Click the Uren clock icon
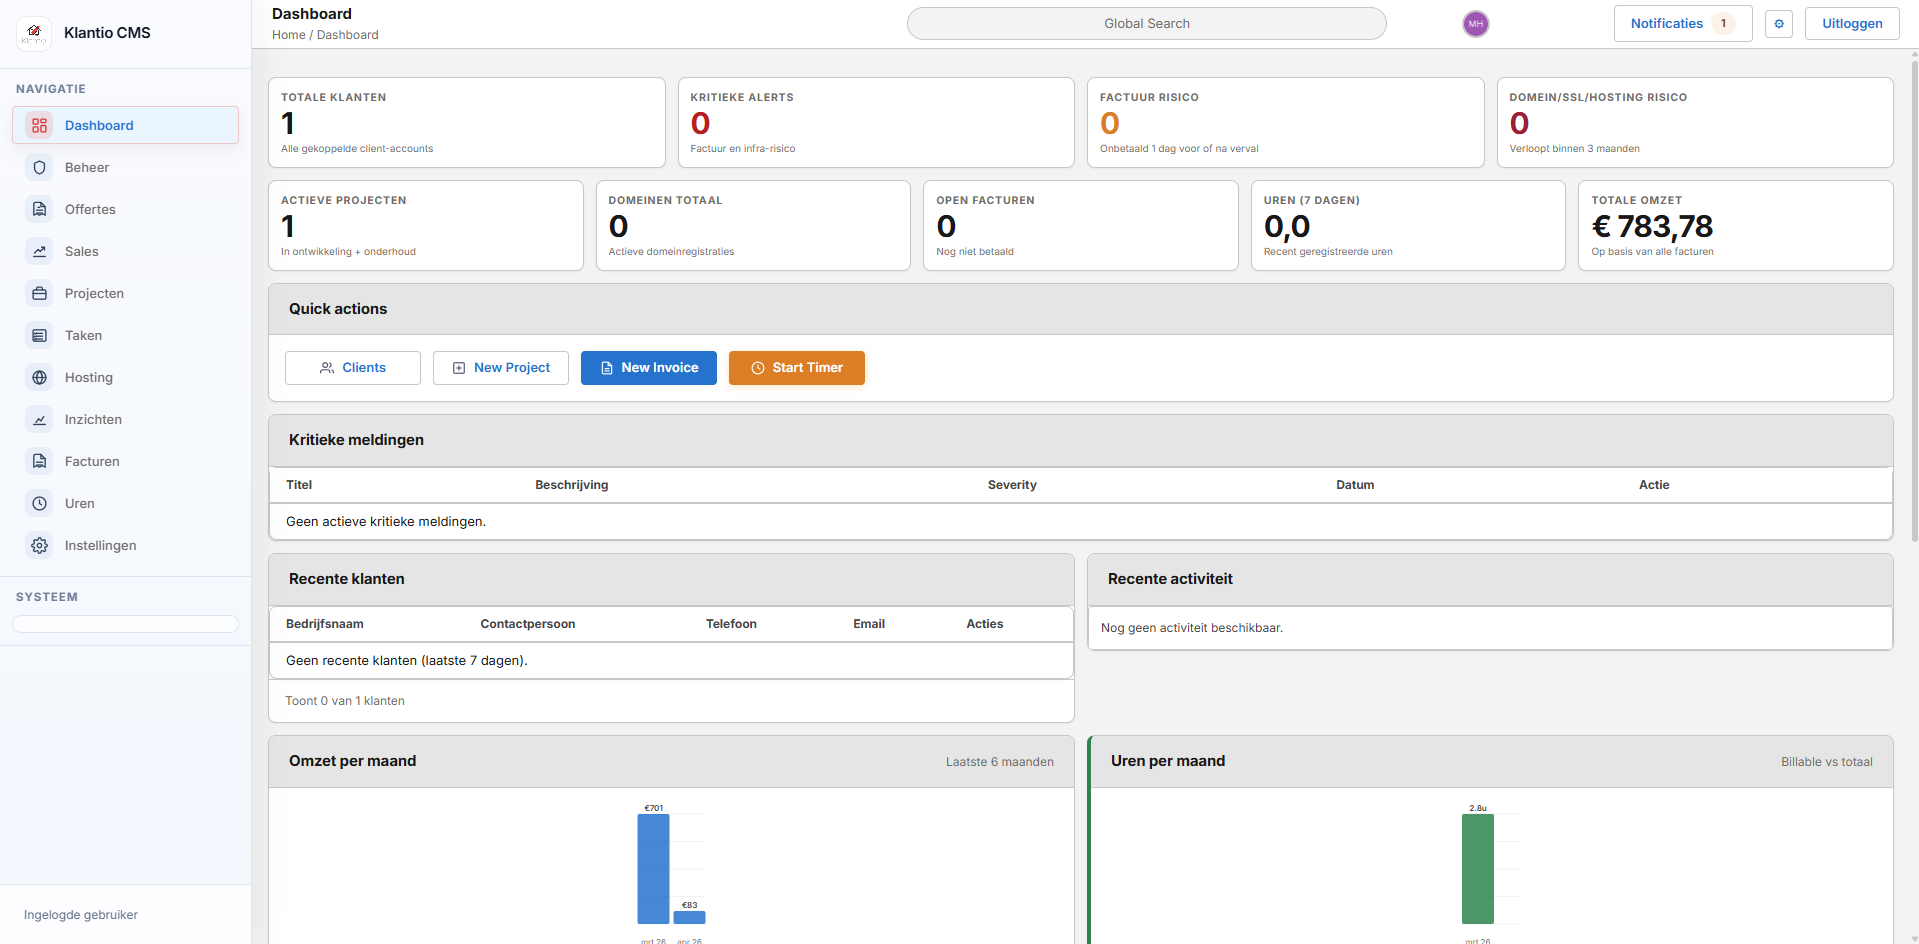This screenshot has height=944, width=1919. tap(40, 503)
